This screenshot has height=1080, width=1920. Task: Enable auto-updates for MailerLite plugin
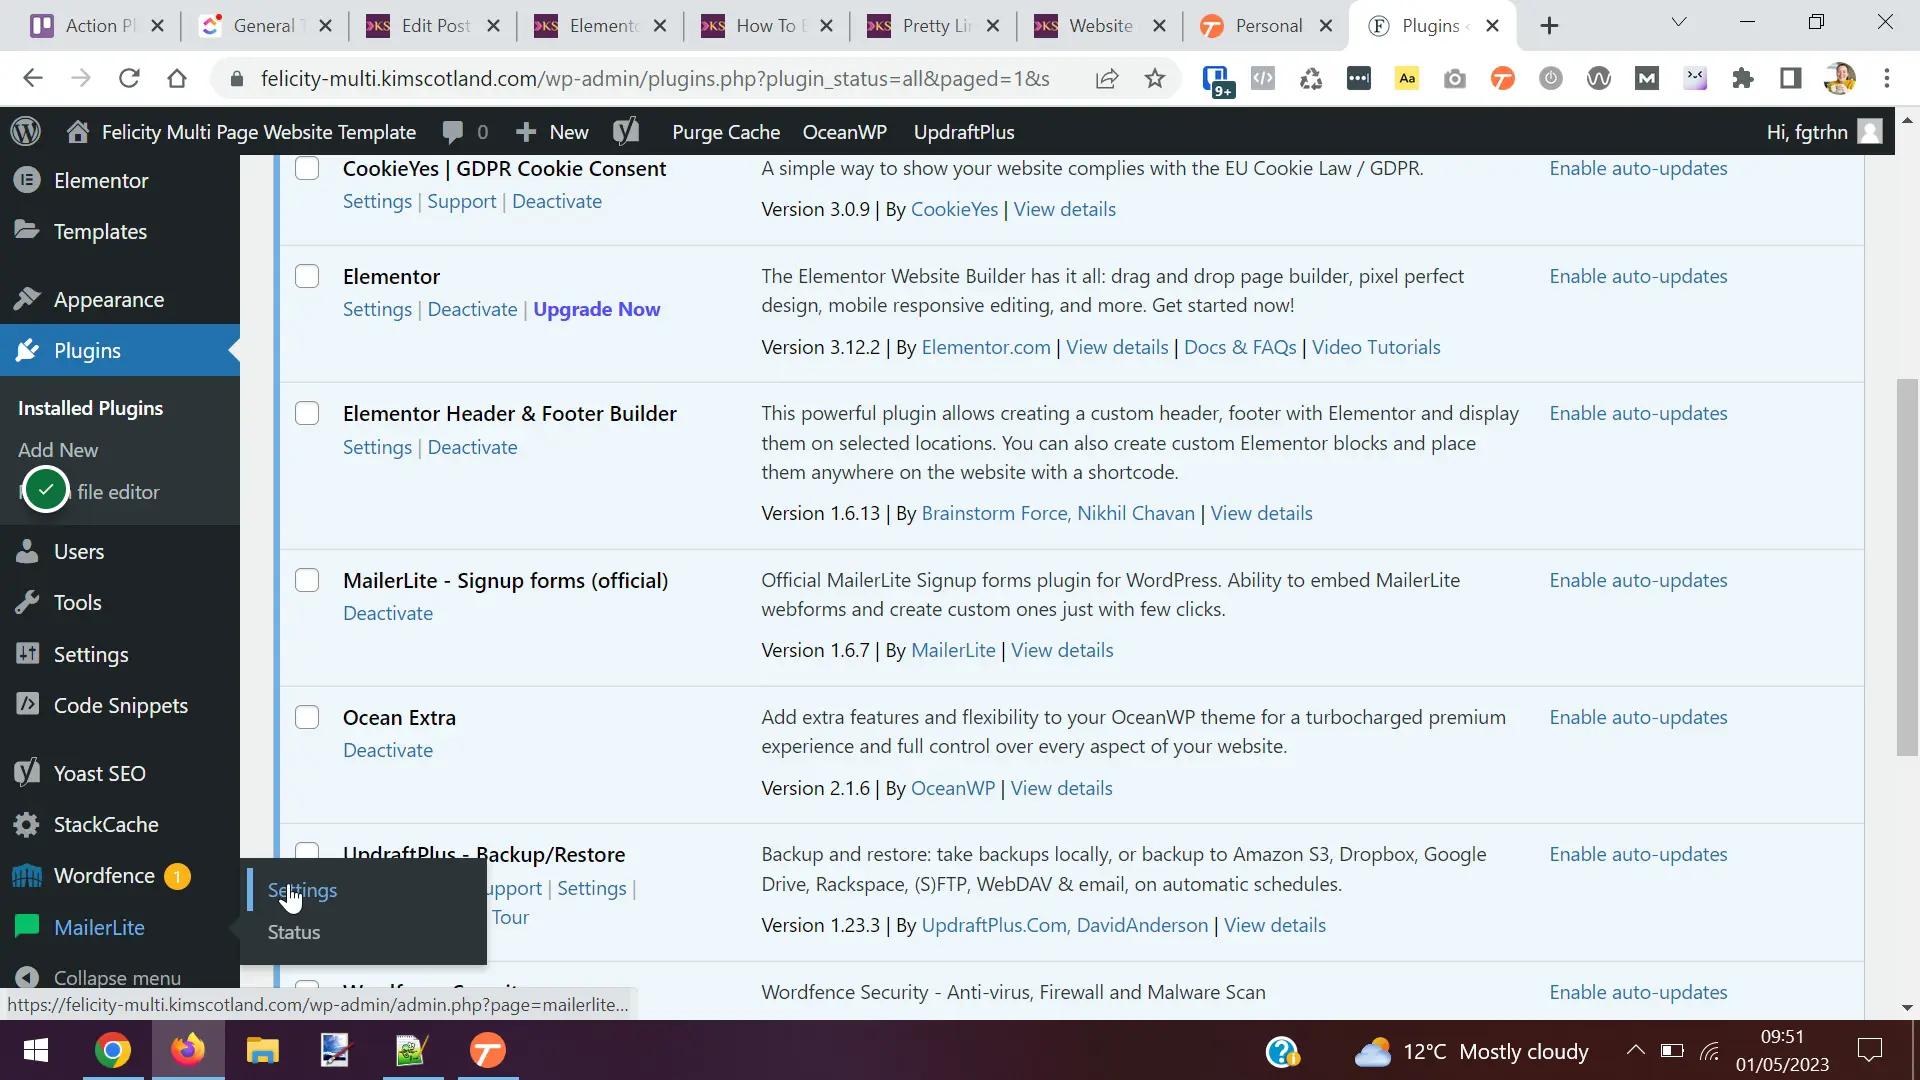click(x=1638, y=580)
